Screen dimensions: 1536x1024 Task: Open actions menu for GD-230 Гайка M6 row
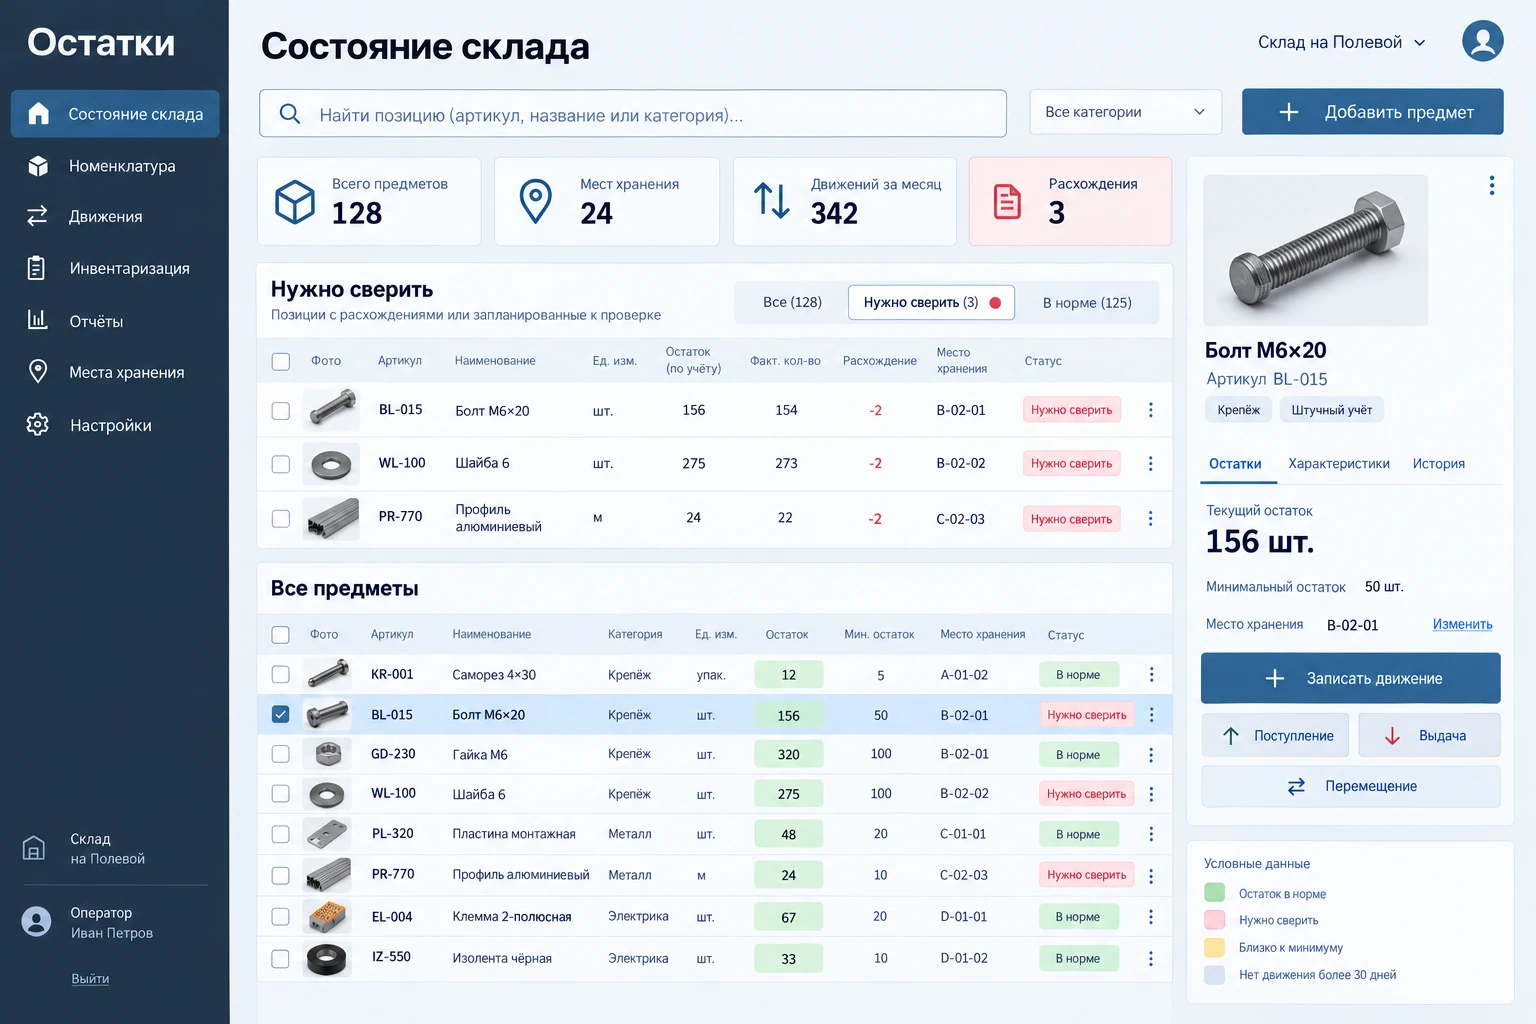[x=1152, y=755]
